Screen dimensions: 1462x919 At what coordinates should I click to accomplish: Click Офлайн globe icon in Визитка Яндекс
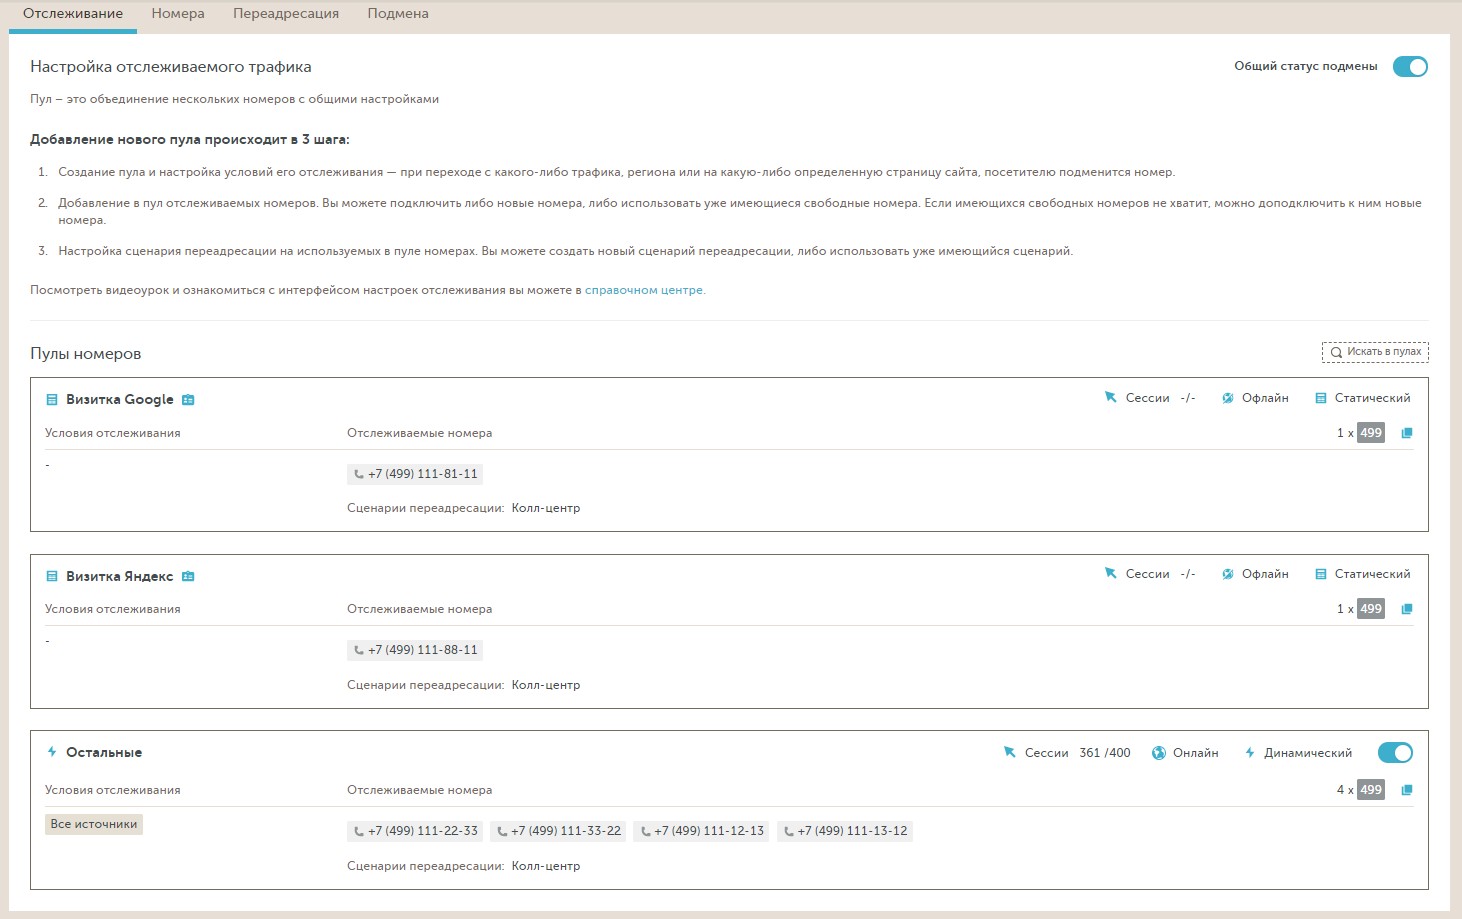coord(1227,574)
